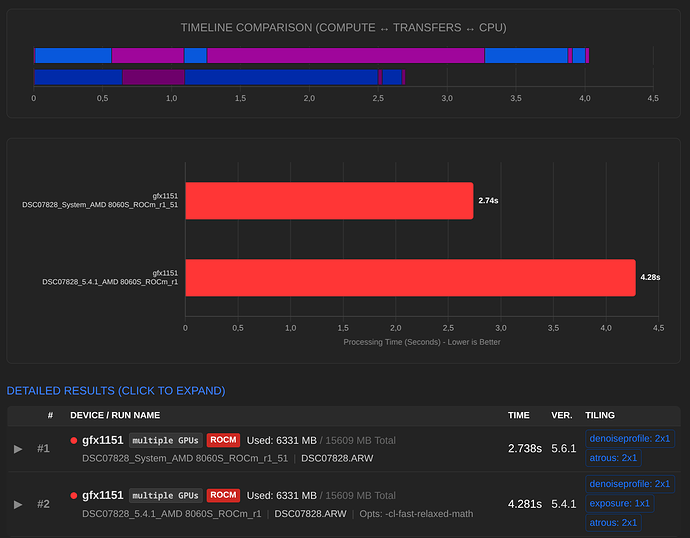Viewport: 690px width, 538px height.
Task: Click the gfx1151 device name in row #2
Action: coord(103,495)
